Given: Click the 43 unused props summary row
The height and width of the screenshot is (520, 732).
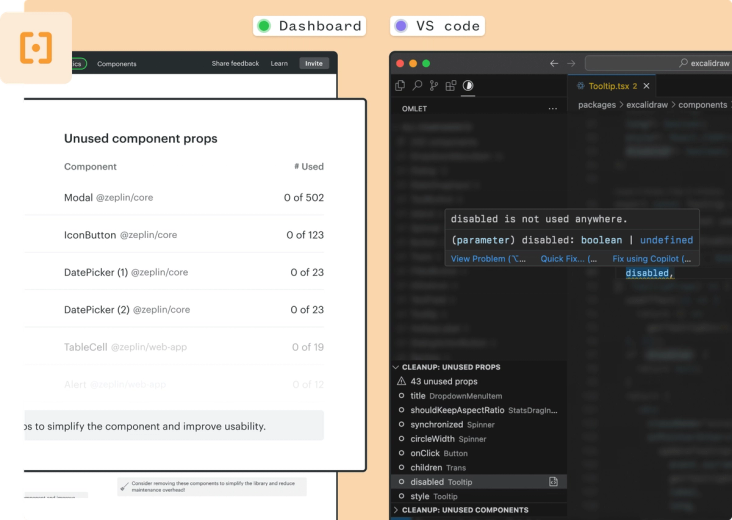Looking at the screenshot, I should 479,381.
